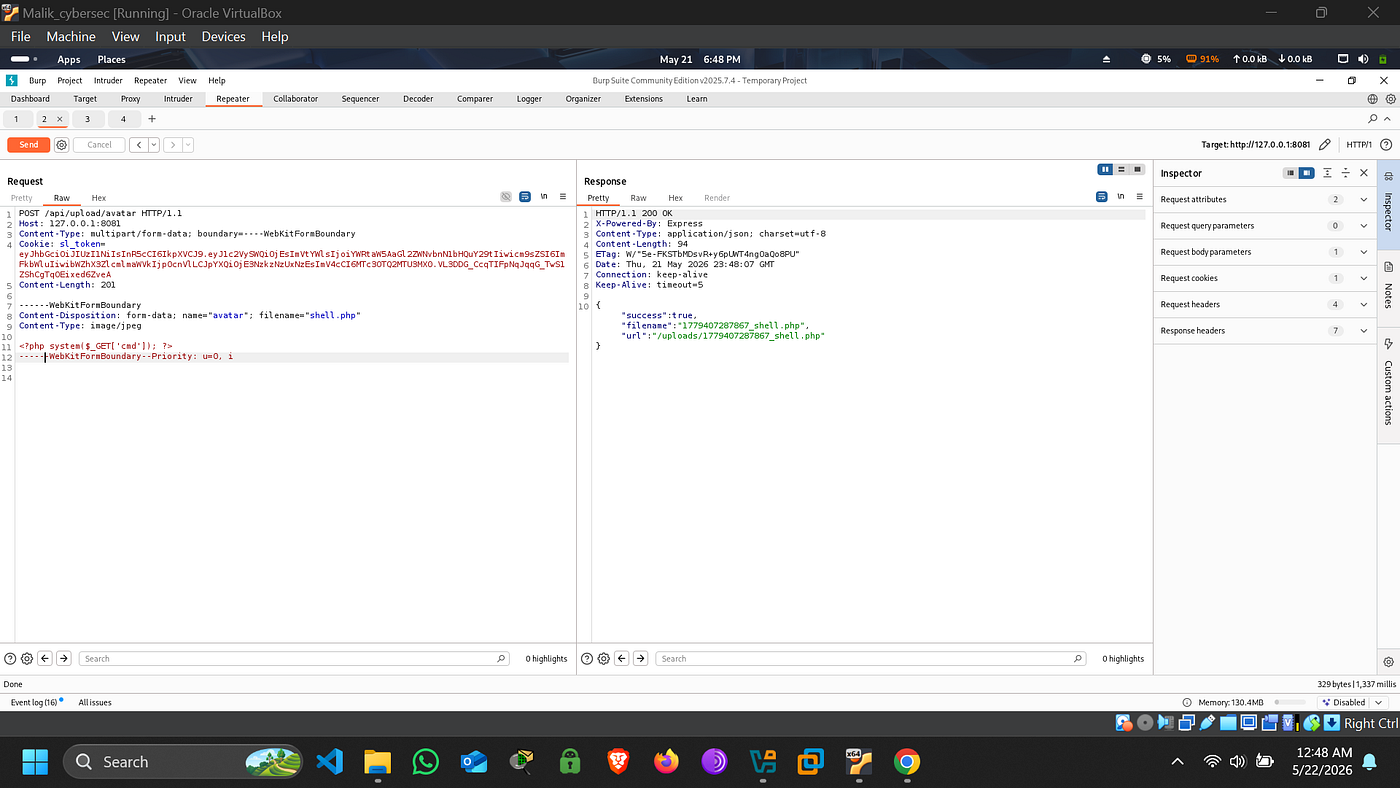This screenshot has width=1400, height=788.
Task: Go to previous request search match
Action: 46,659
